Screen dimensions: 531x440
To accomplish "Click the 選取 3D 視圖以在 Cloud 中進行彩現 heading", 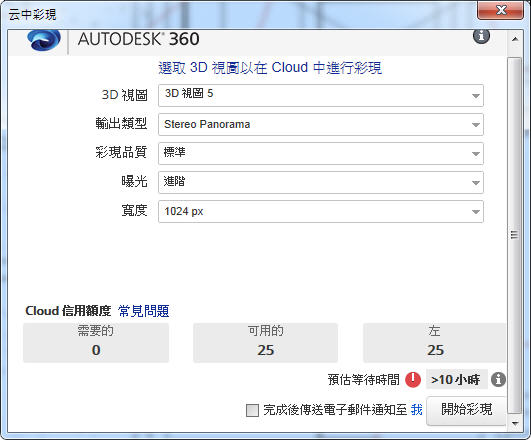I will point(270,68).
